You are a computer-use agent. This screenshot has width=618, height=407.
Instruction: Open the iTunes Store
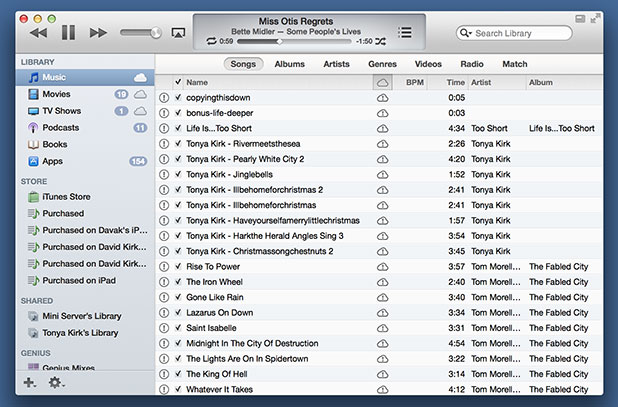(85, 197)
